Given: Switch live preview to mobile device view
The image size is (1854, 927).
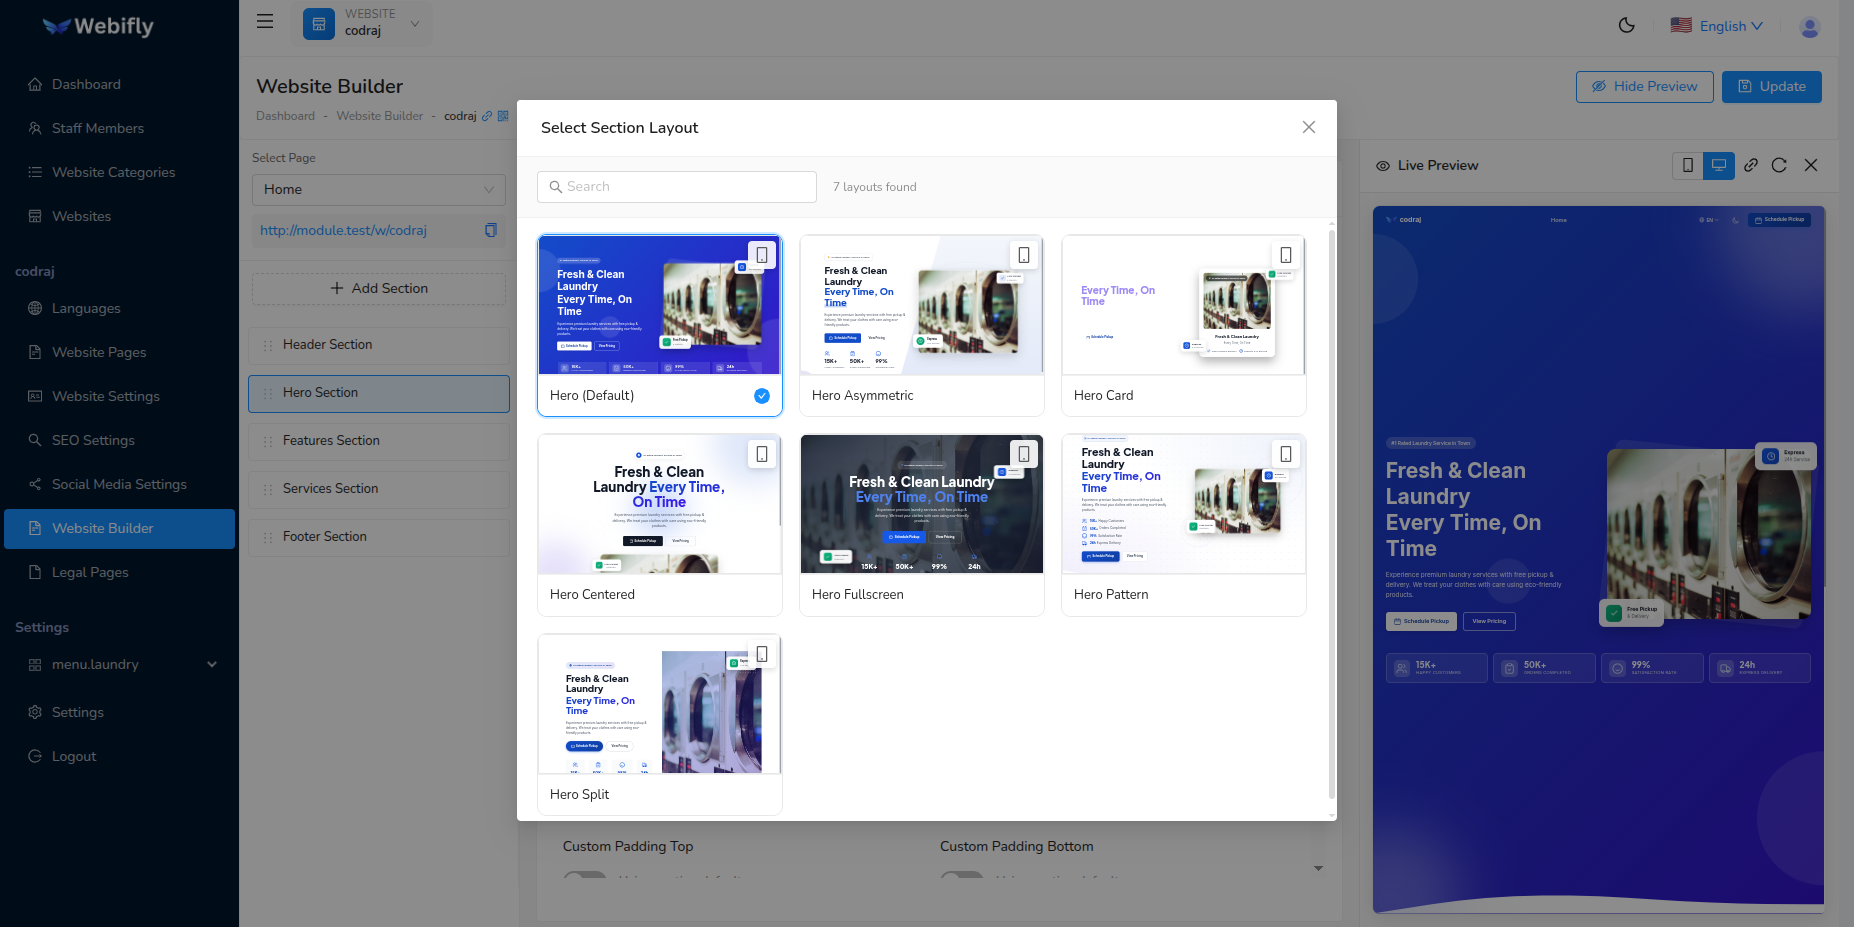Looking at the screenshot, I should 1688,166.
